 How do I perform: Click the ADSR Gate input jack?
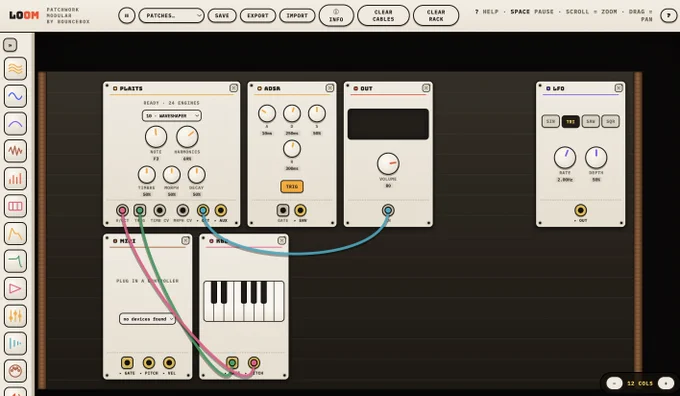click(x=283, y=210)
